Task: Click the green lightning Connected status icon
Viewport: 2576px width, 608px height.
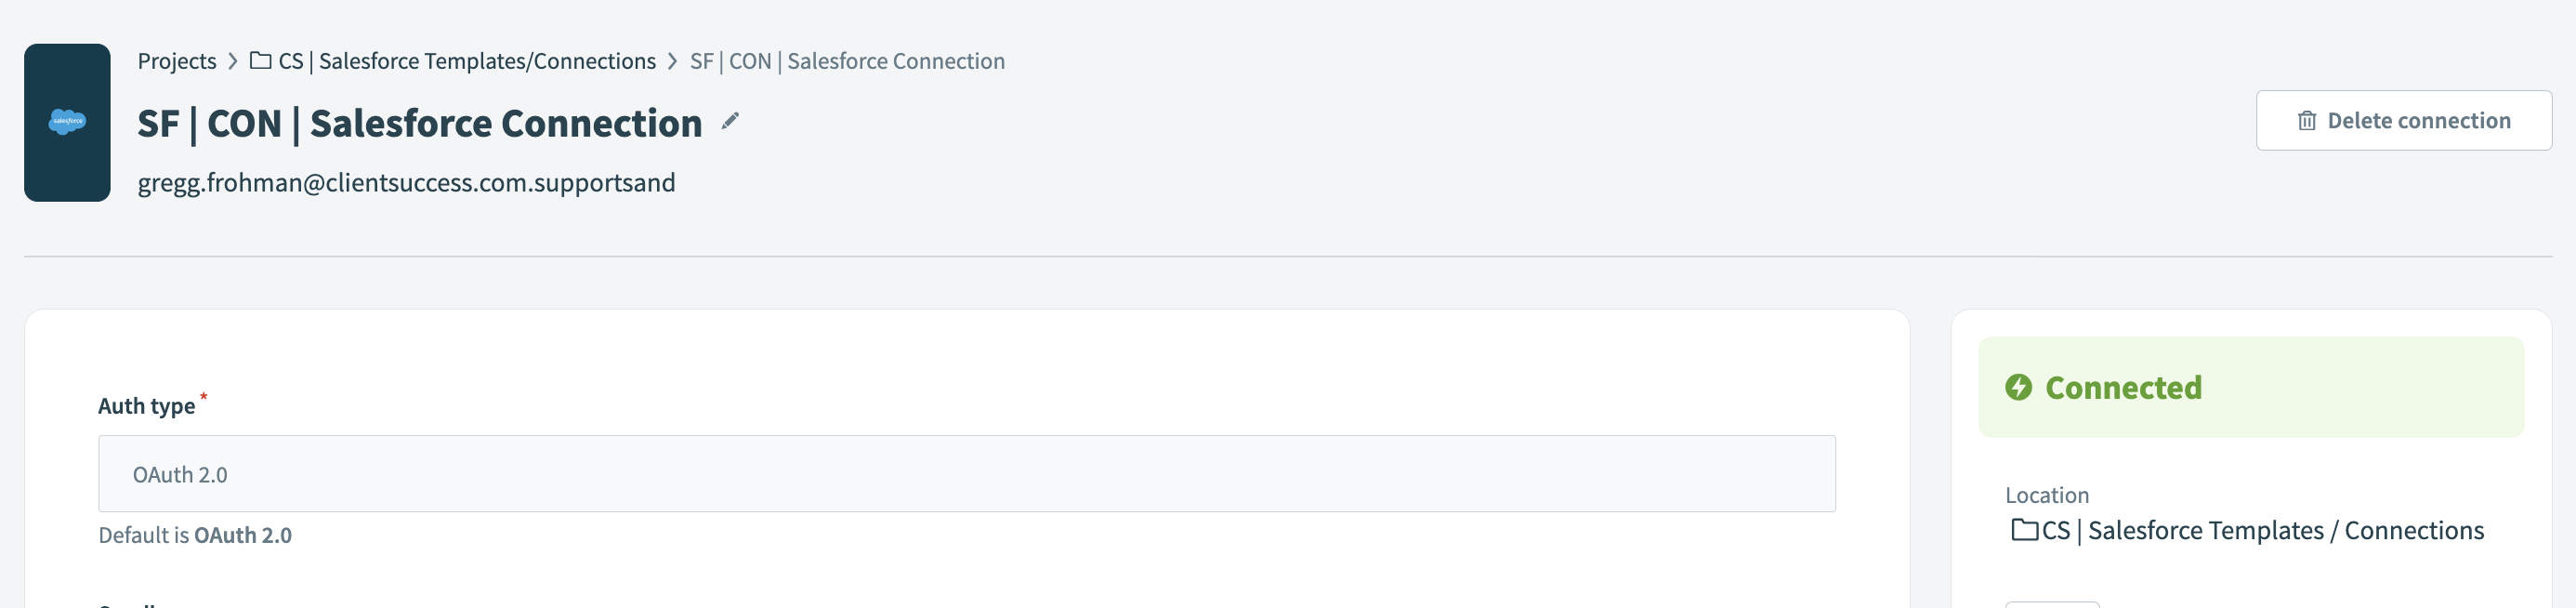Action: 2018,387
